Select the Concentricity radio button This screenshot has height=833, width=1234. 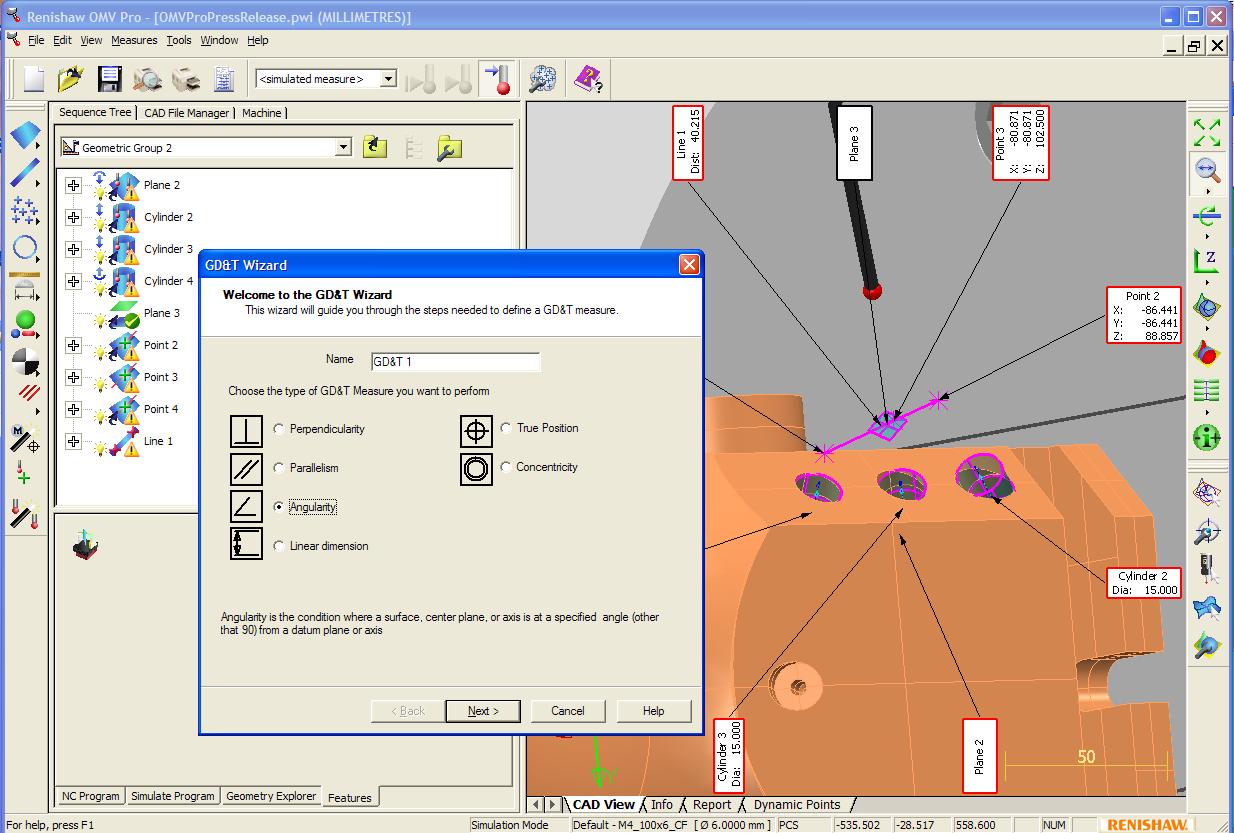pyautogui.click(x=506, y=467)
